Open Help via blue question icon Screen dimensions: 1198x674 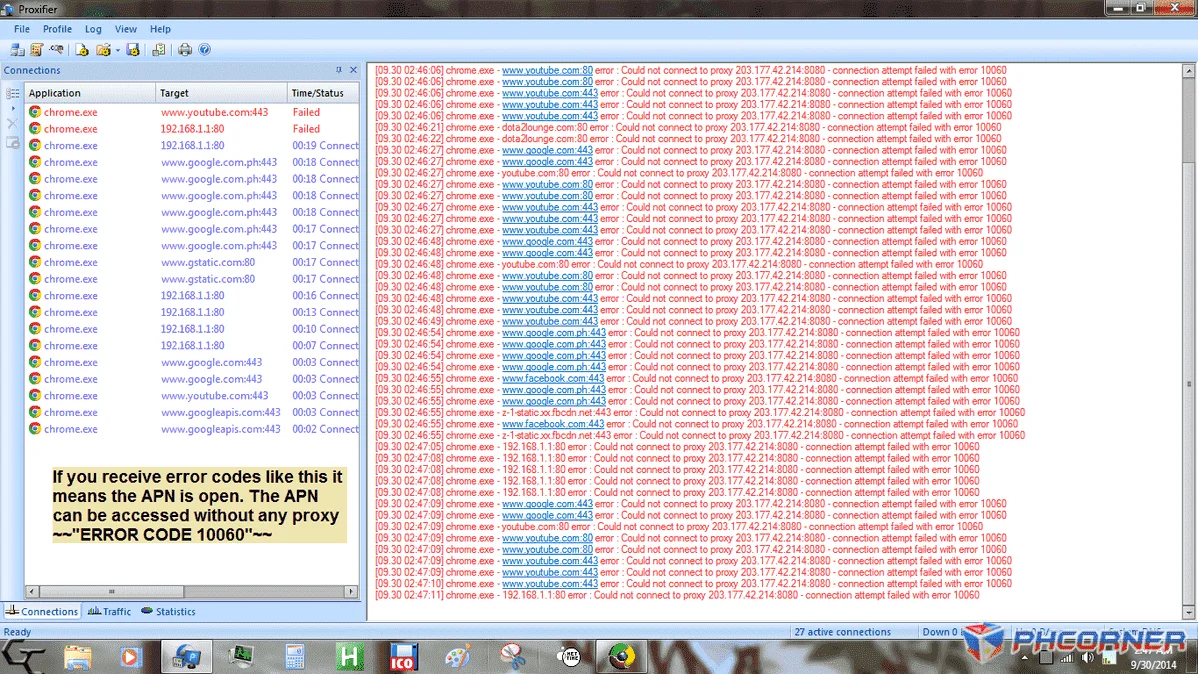[205, 50]
